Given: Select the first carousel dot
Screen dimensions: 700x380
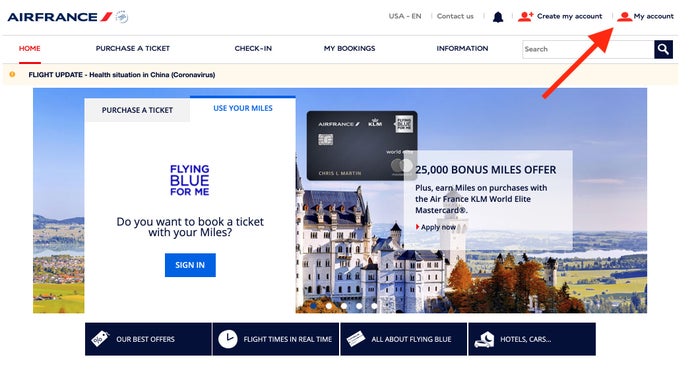Looking at the screenshot, I should click(x=313, y=306).
